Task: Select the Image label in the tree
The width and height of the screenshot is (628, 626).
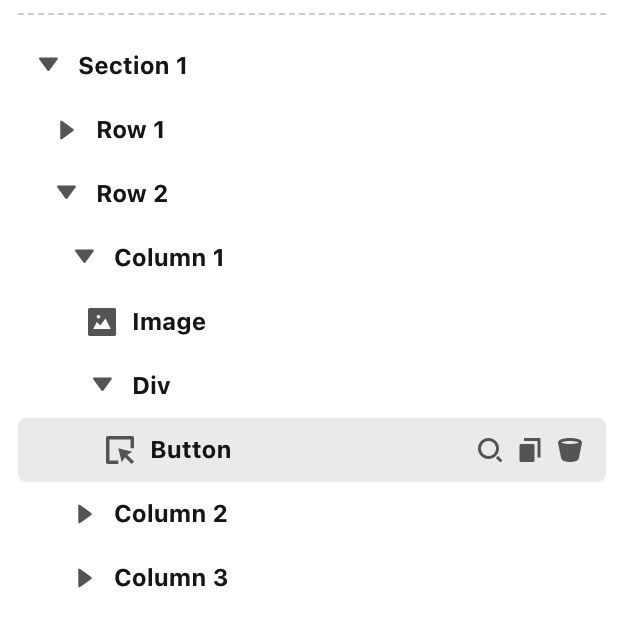Action: [x=169, y=322]
